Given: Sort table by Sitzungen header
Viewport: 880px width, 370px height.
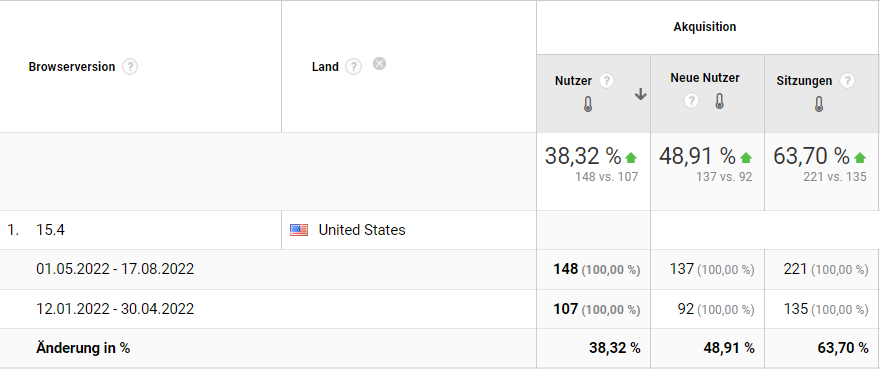Looking at the screenshot, I should 804,81.
